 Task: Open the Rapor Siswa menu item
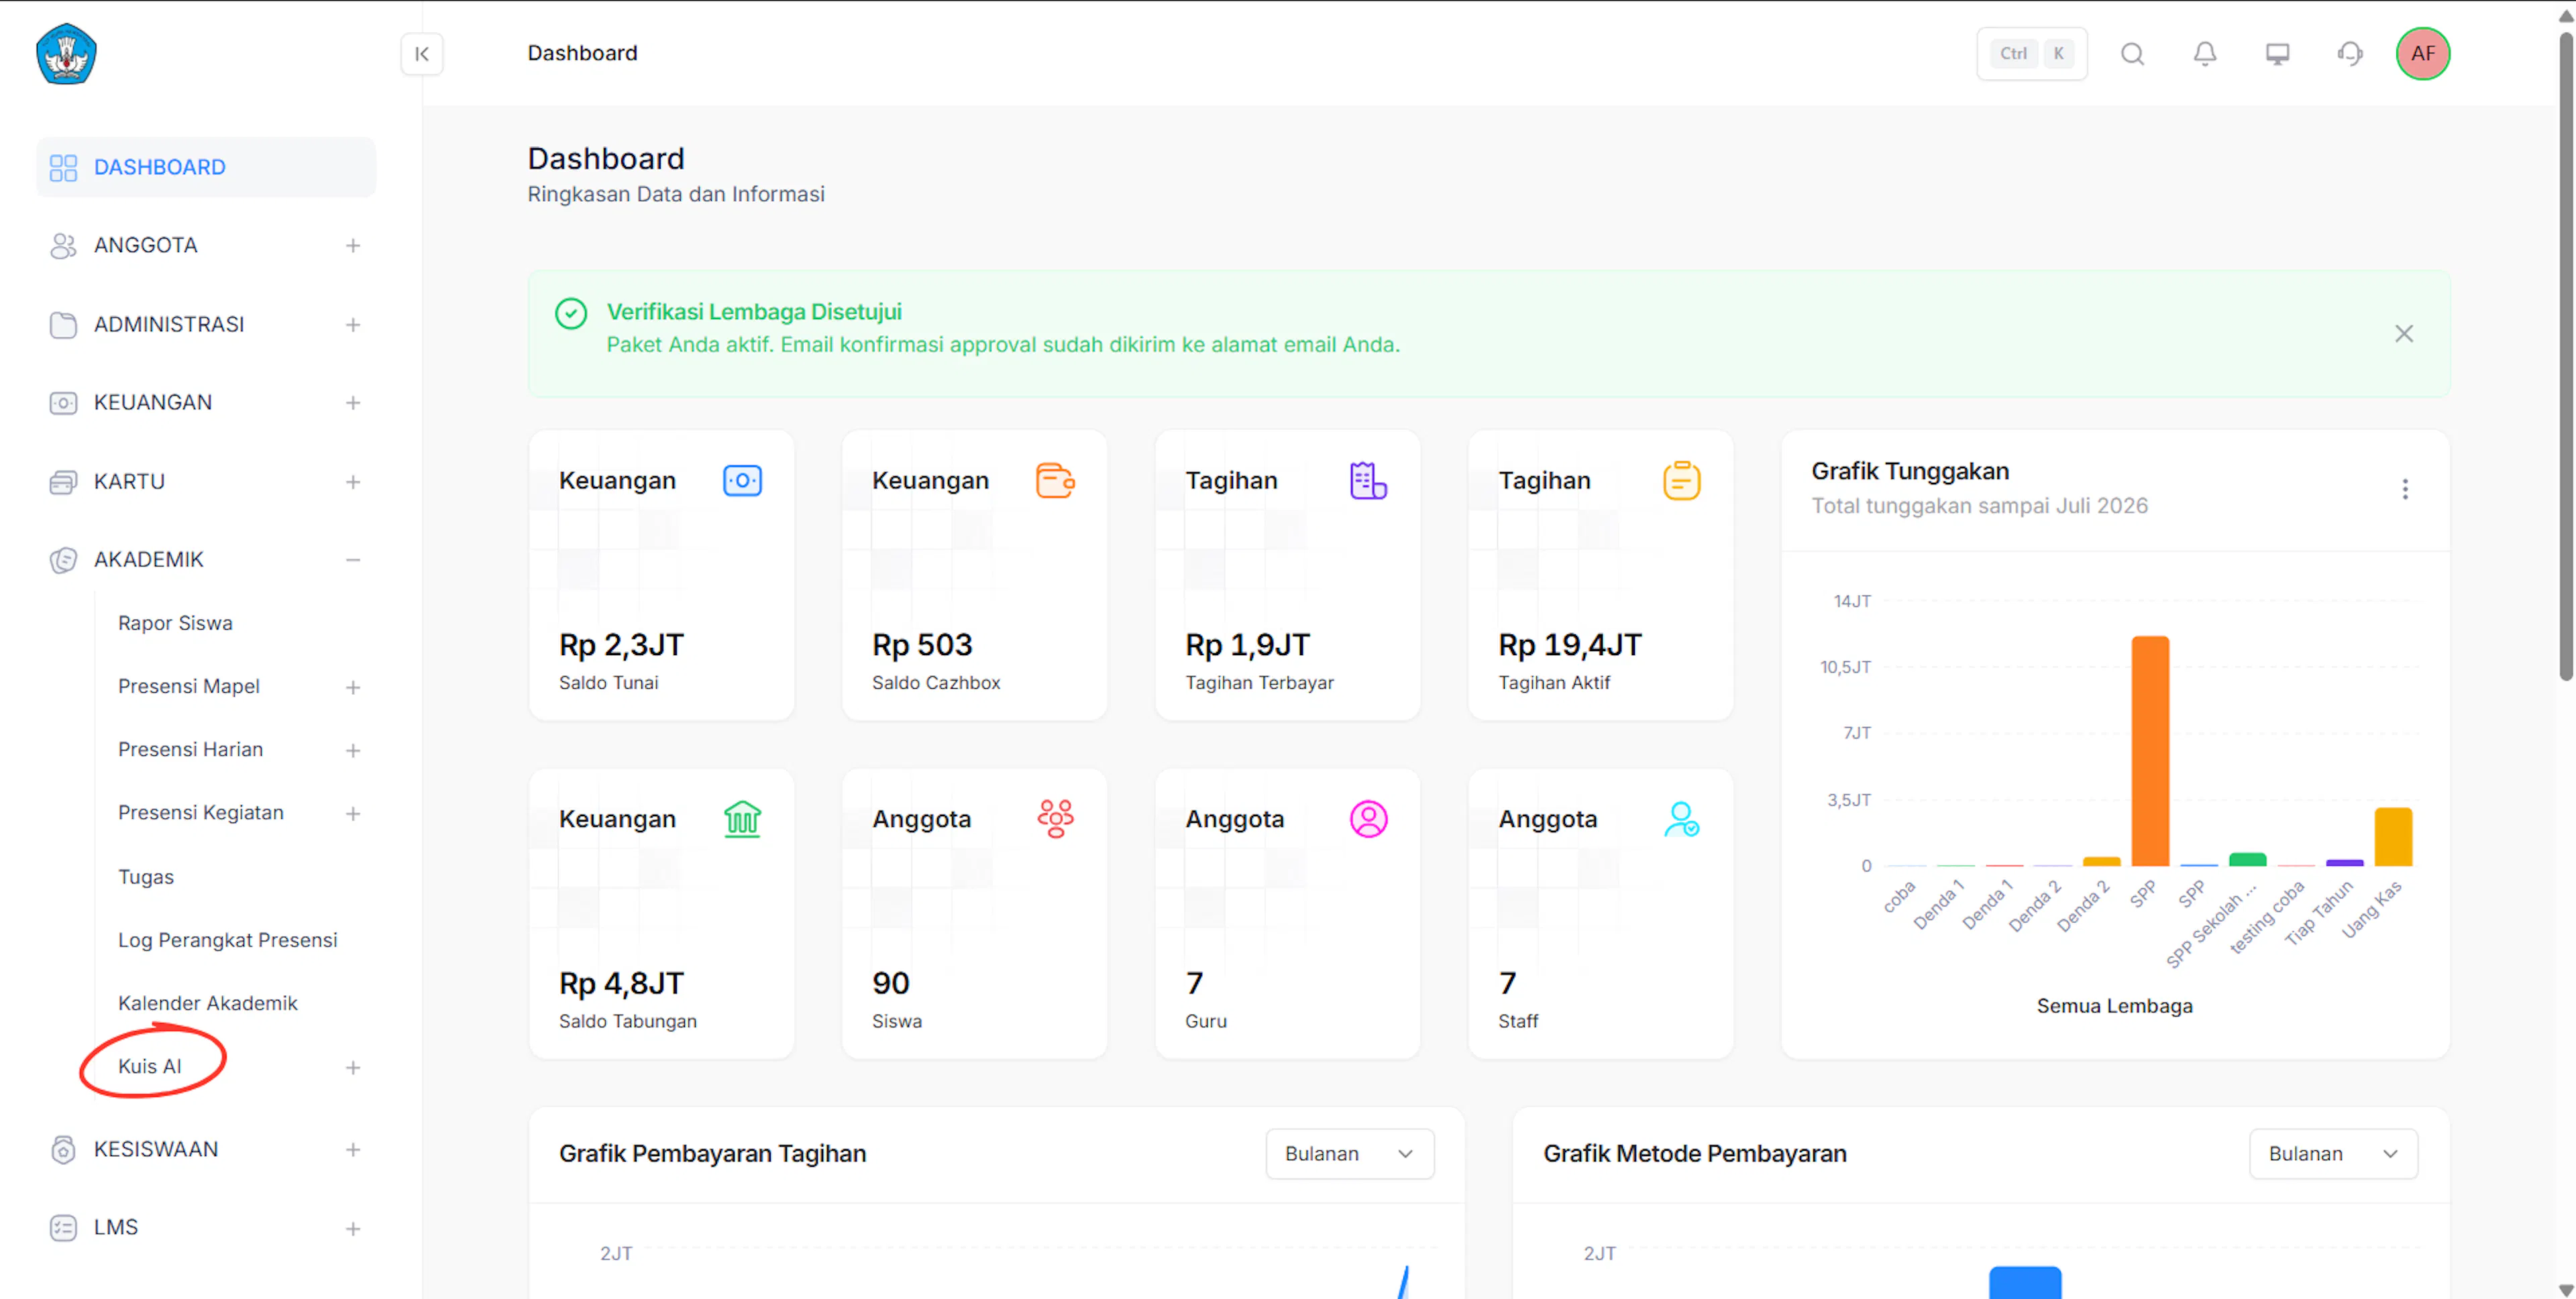175,623
